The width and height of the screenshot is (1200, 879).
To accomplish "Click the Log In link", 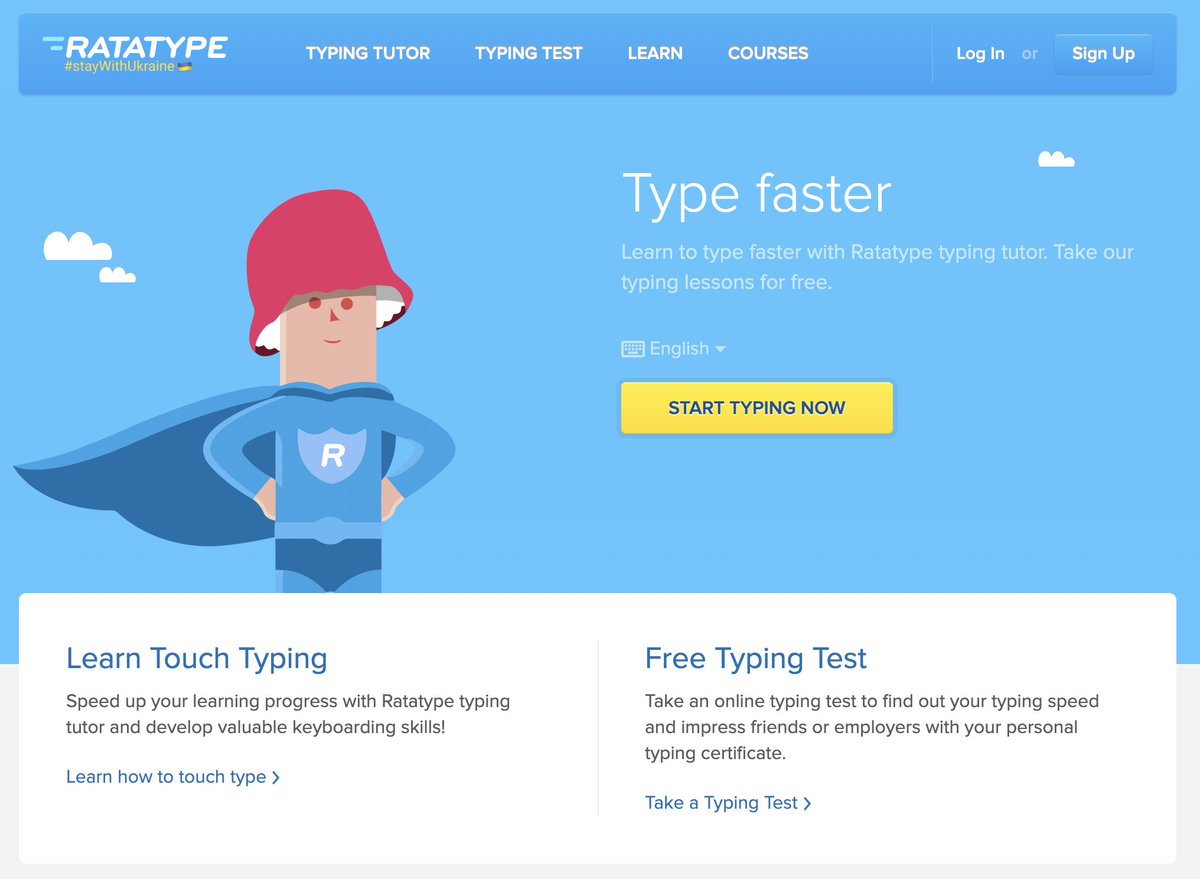I will click(980, 54).
